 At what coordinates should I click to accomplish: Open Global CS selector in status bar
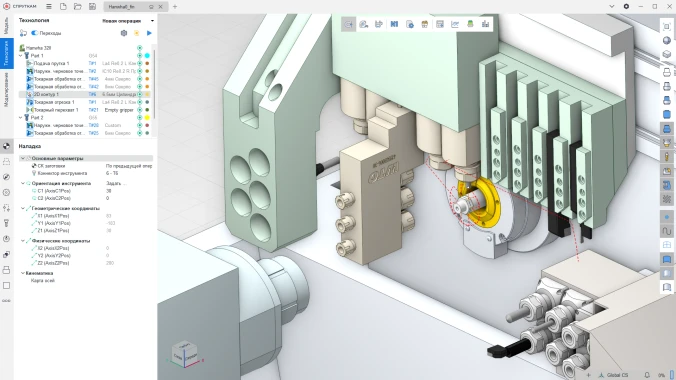coord(613,375)
